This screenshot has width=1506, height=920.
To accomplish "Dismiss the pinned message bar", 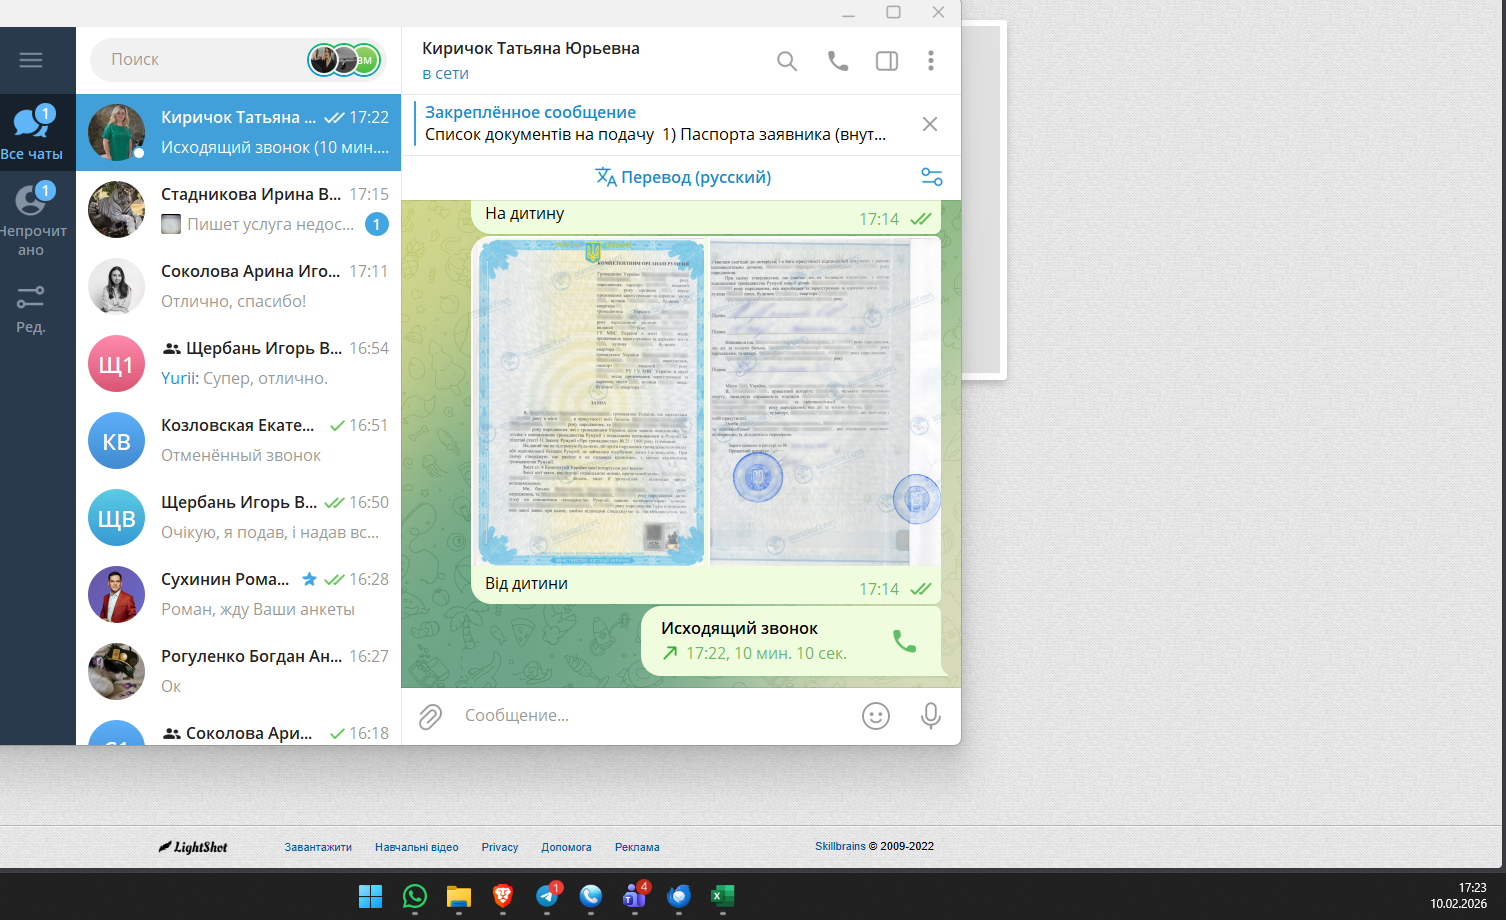I will [930, 124].
